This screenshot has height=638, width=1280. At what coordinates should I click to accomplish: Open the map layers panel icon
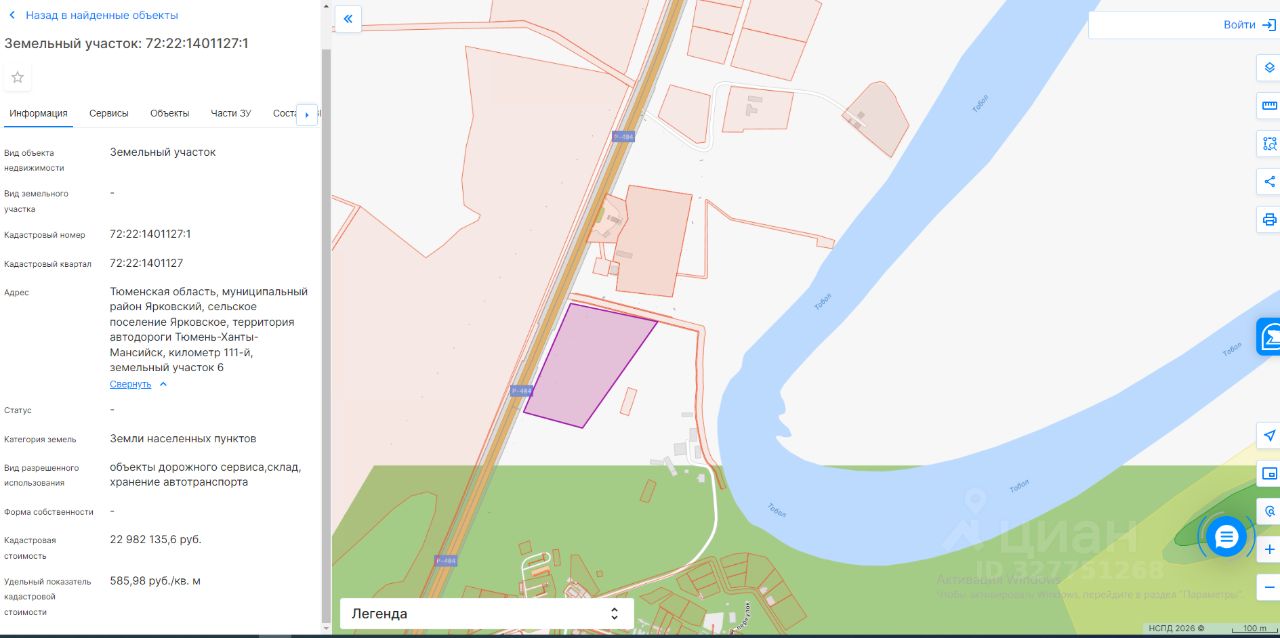point(1269,68)
